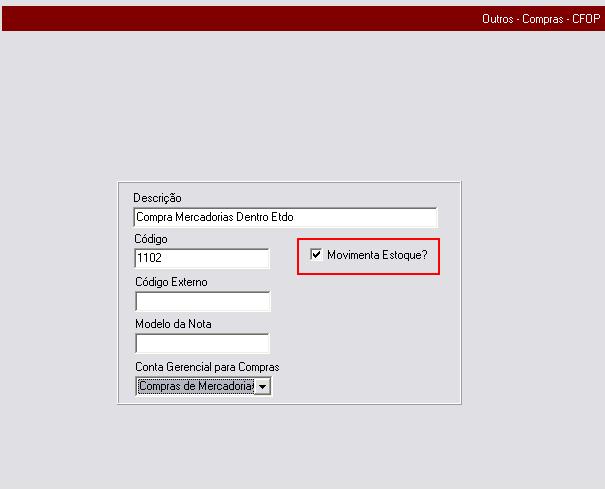Viewport: 605px width, 490px height.
Task: Click the 'Código' field label
Action: 151,240
